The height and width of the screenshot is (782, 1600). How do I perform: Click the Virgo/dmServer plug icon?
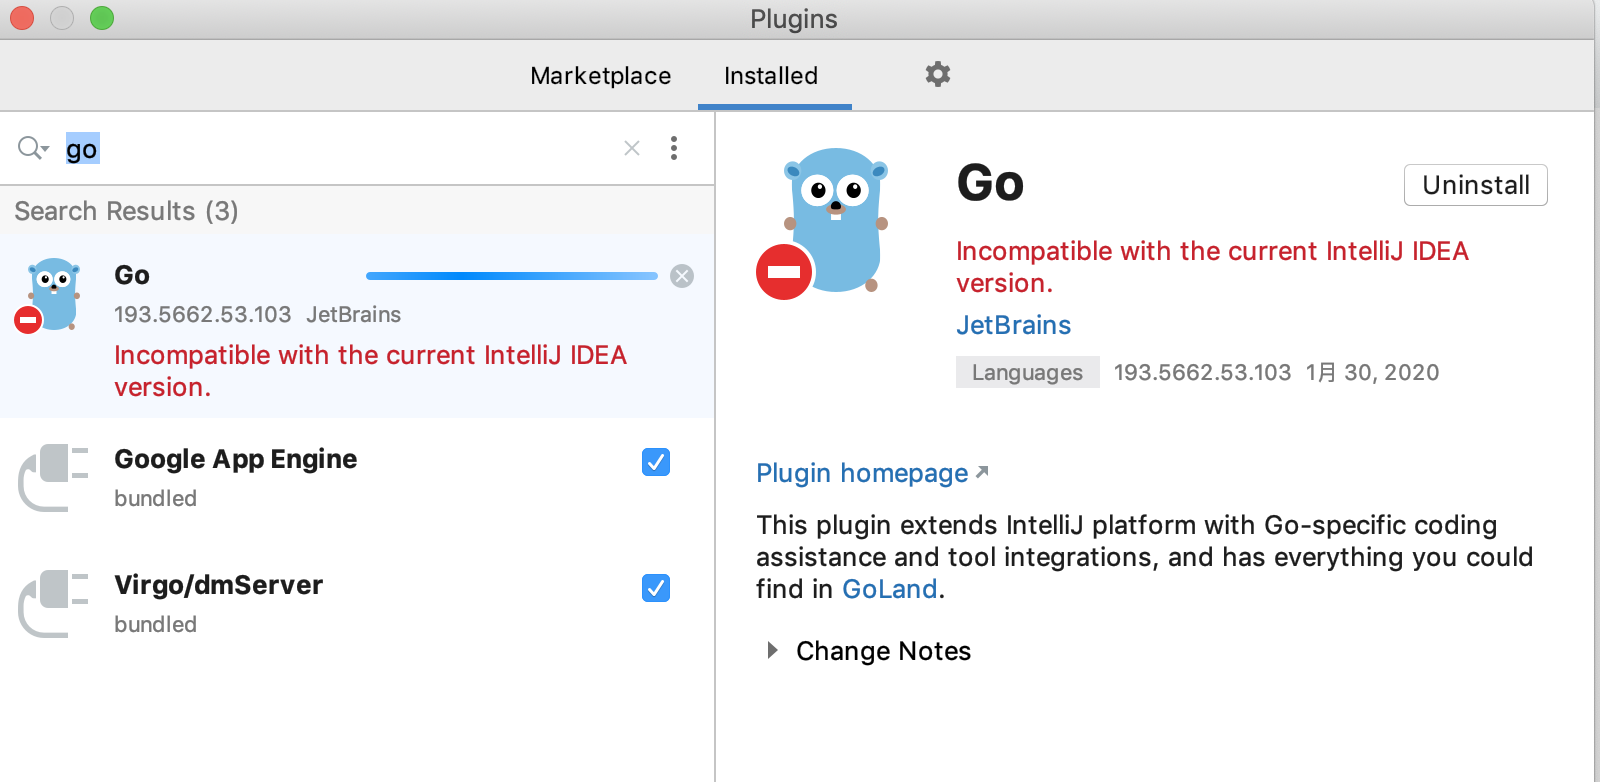click(x=53, y=604)
